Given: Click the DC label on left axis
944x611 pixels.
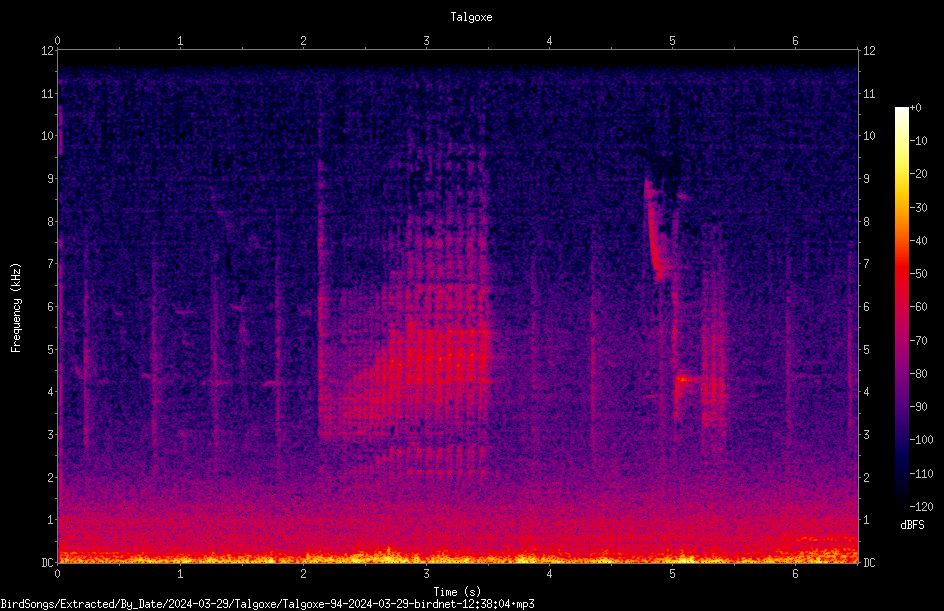Looking at the screenshot, I should (47, 563).
